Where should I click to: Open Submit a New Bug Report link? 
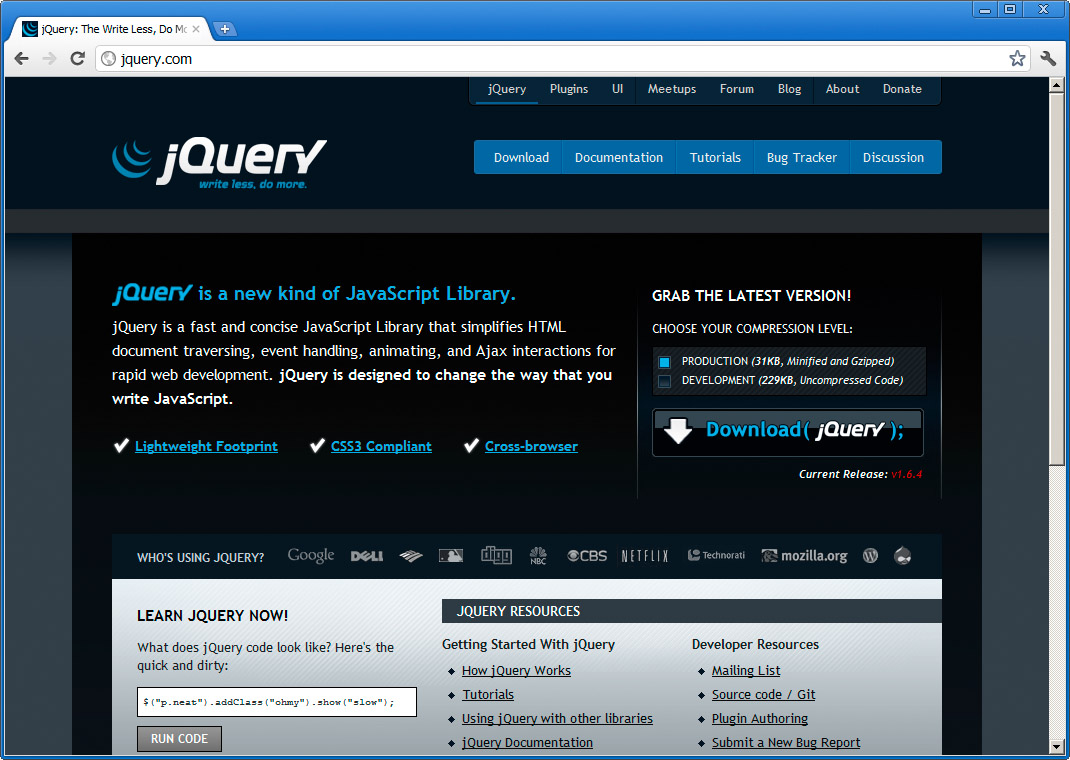tap(786, 742)
